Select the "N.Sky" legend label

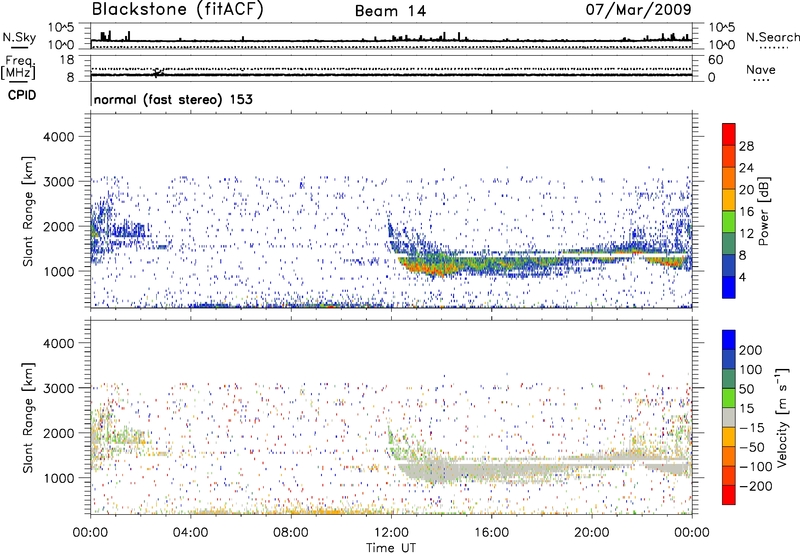point(19,37)
